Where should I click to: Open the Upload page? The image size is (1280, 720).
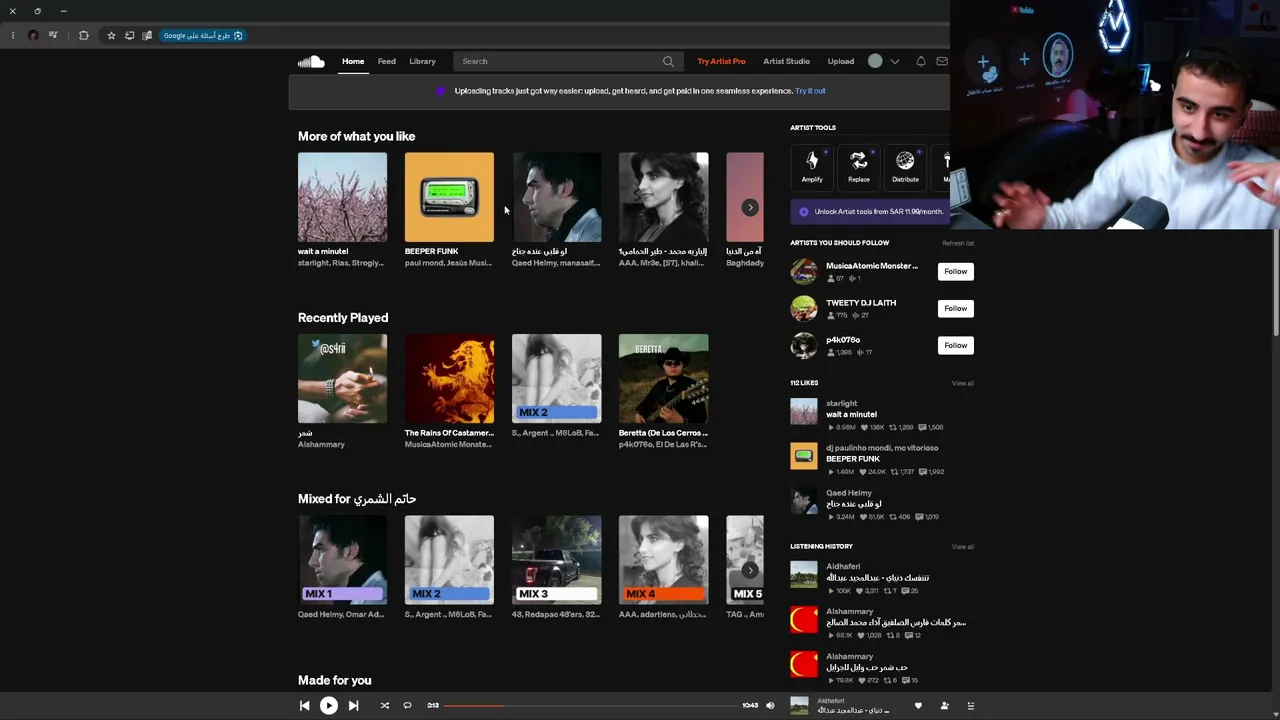pos(841,62)
